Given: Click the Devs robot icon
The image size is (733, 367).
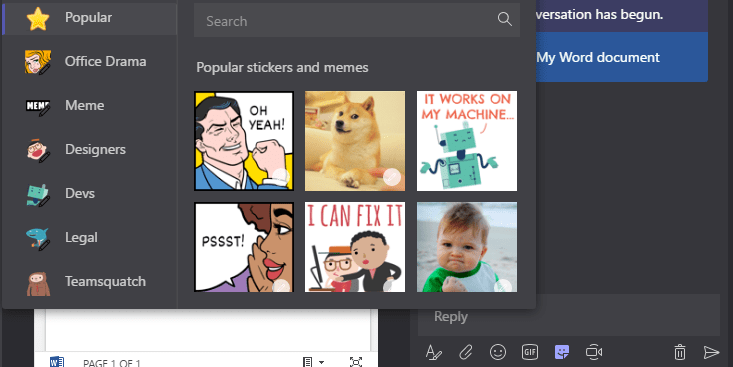Looking at the screenshot, I should 38,194.
